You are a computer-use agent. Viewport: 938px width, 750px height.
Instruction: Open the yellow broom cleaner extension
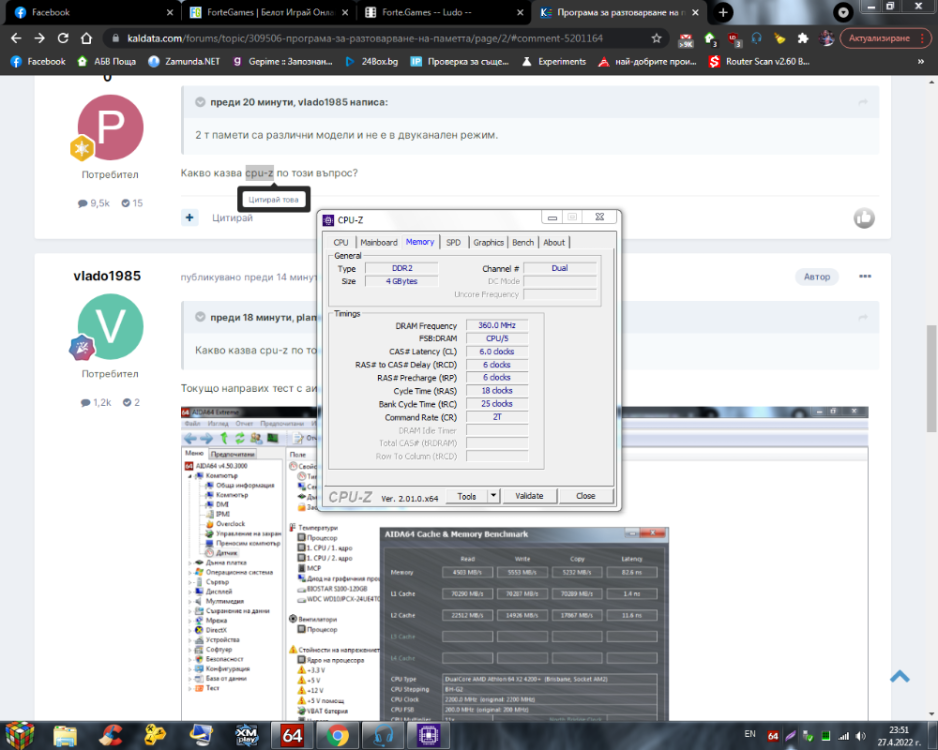point(779,38)
